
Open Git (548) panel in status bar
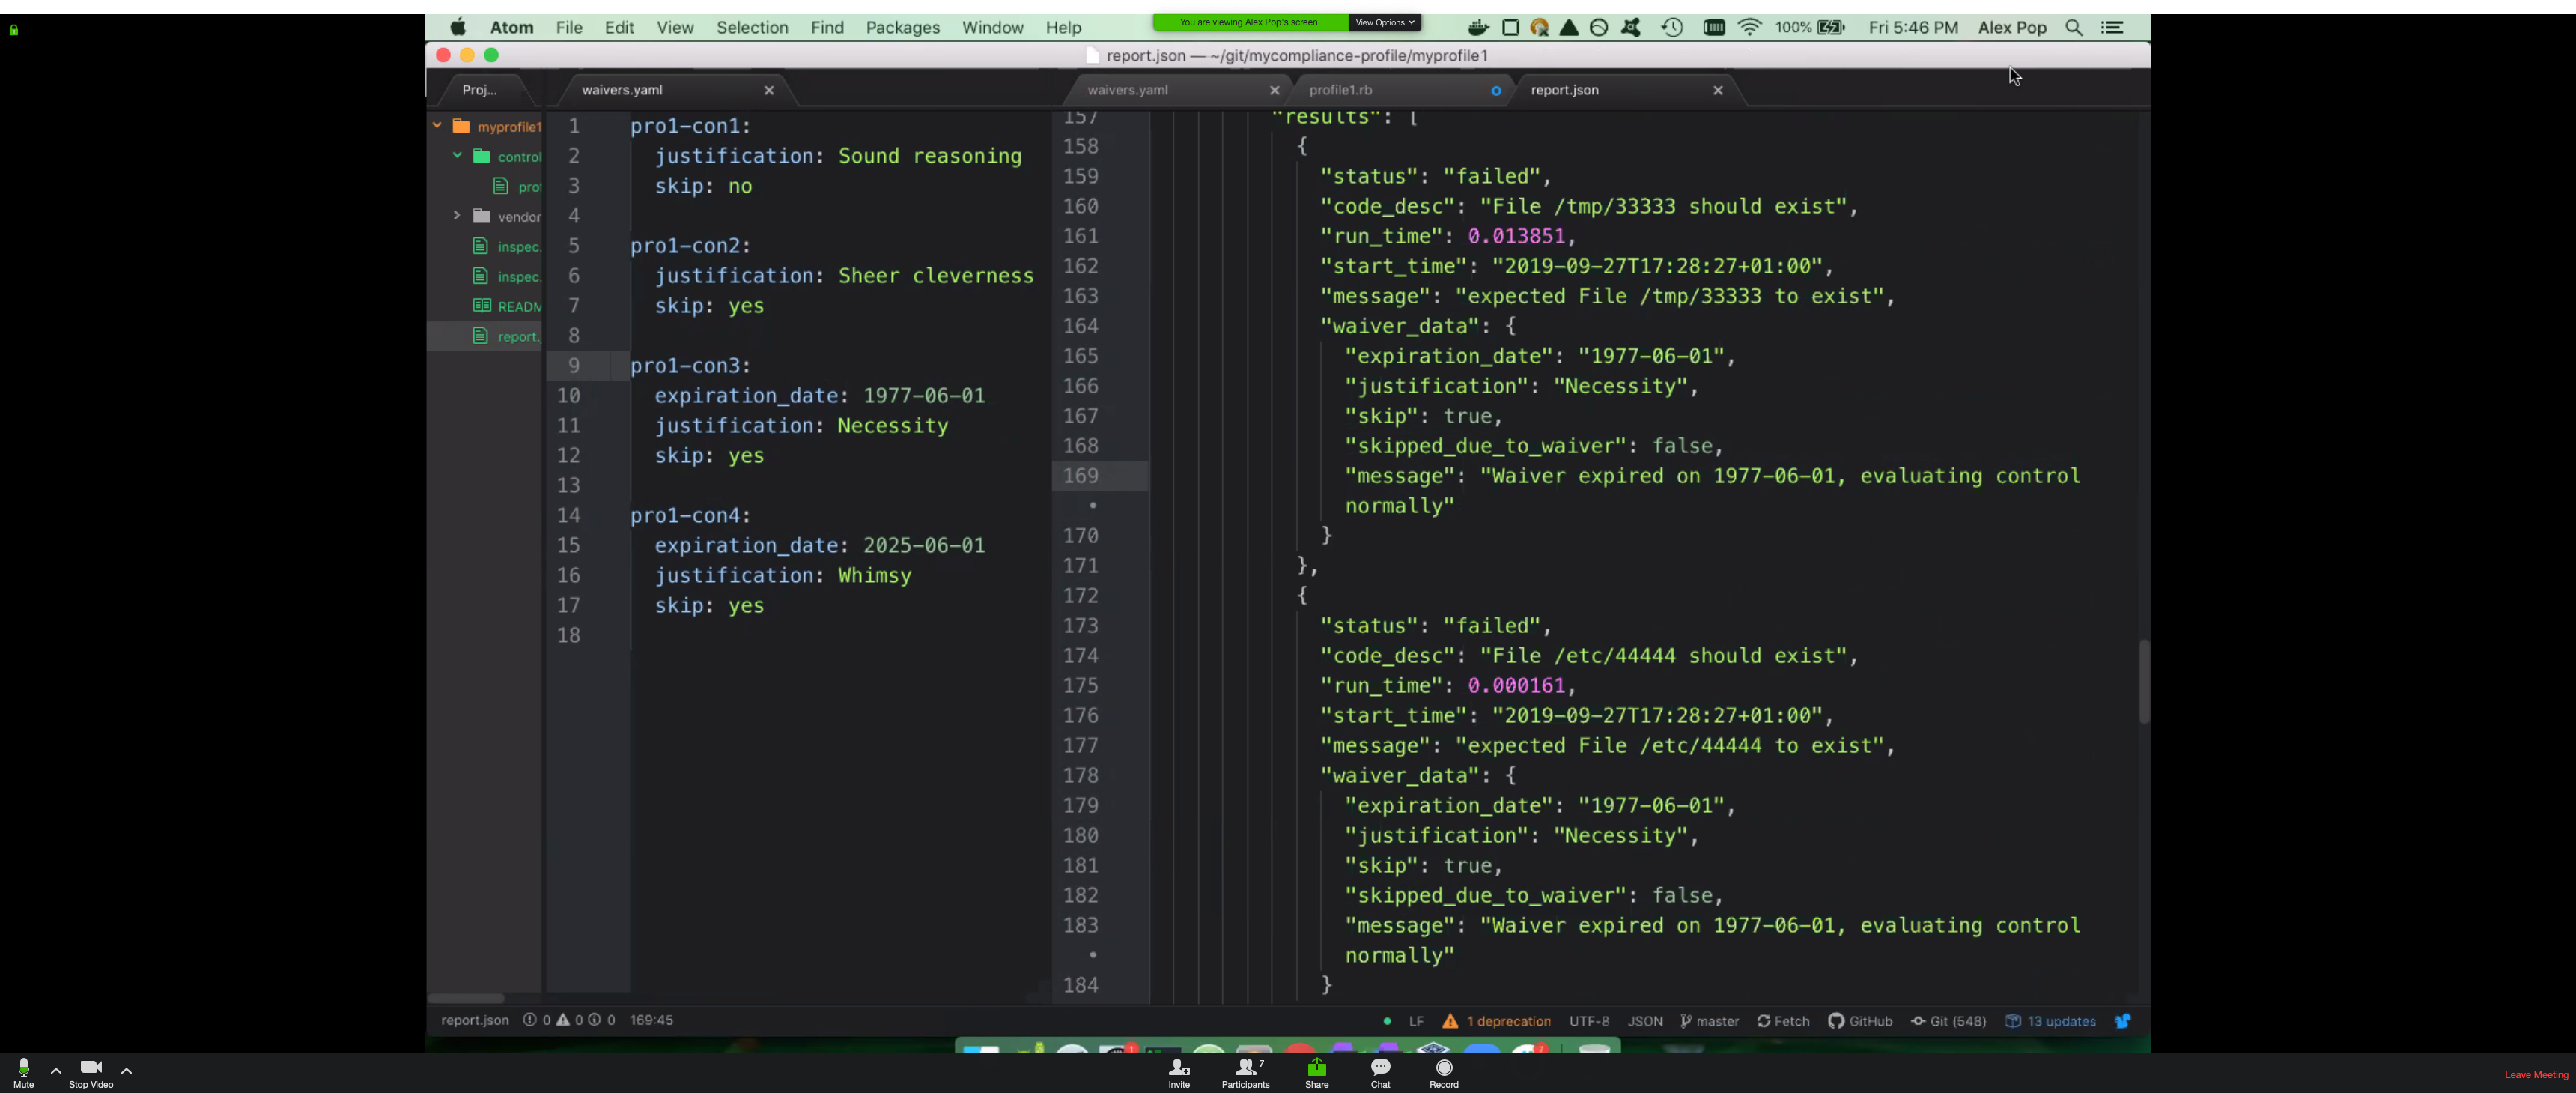coord(1948,1021)
